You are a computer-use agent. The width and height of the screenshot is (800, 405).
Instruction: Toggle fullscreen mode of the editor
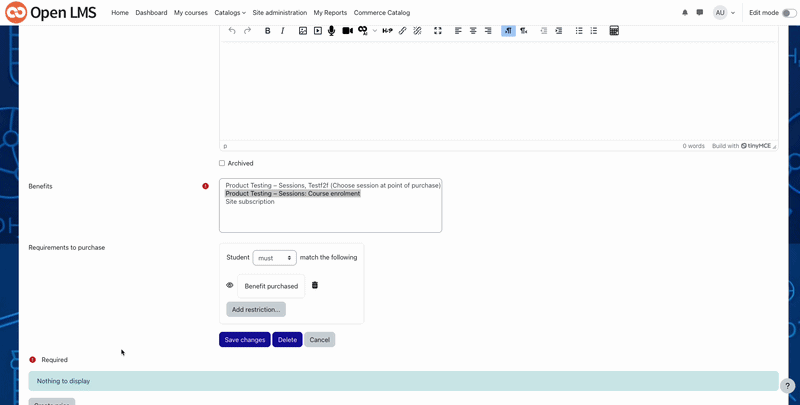[438, 31]
